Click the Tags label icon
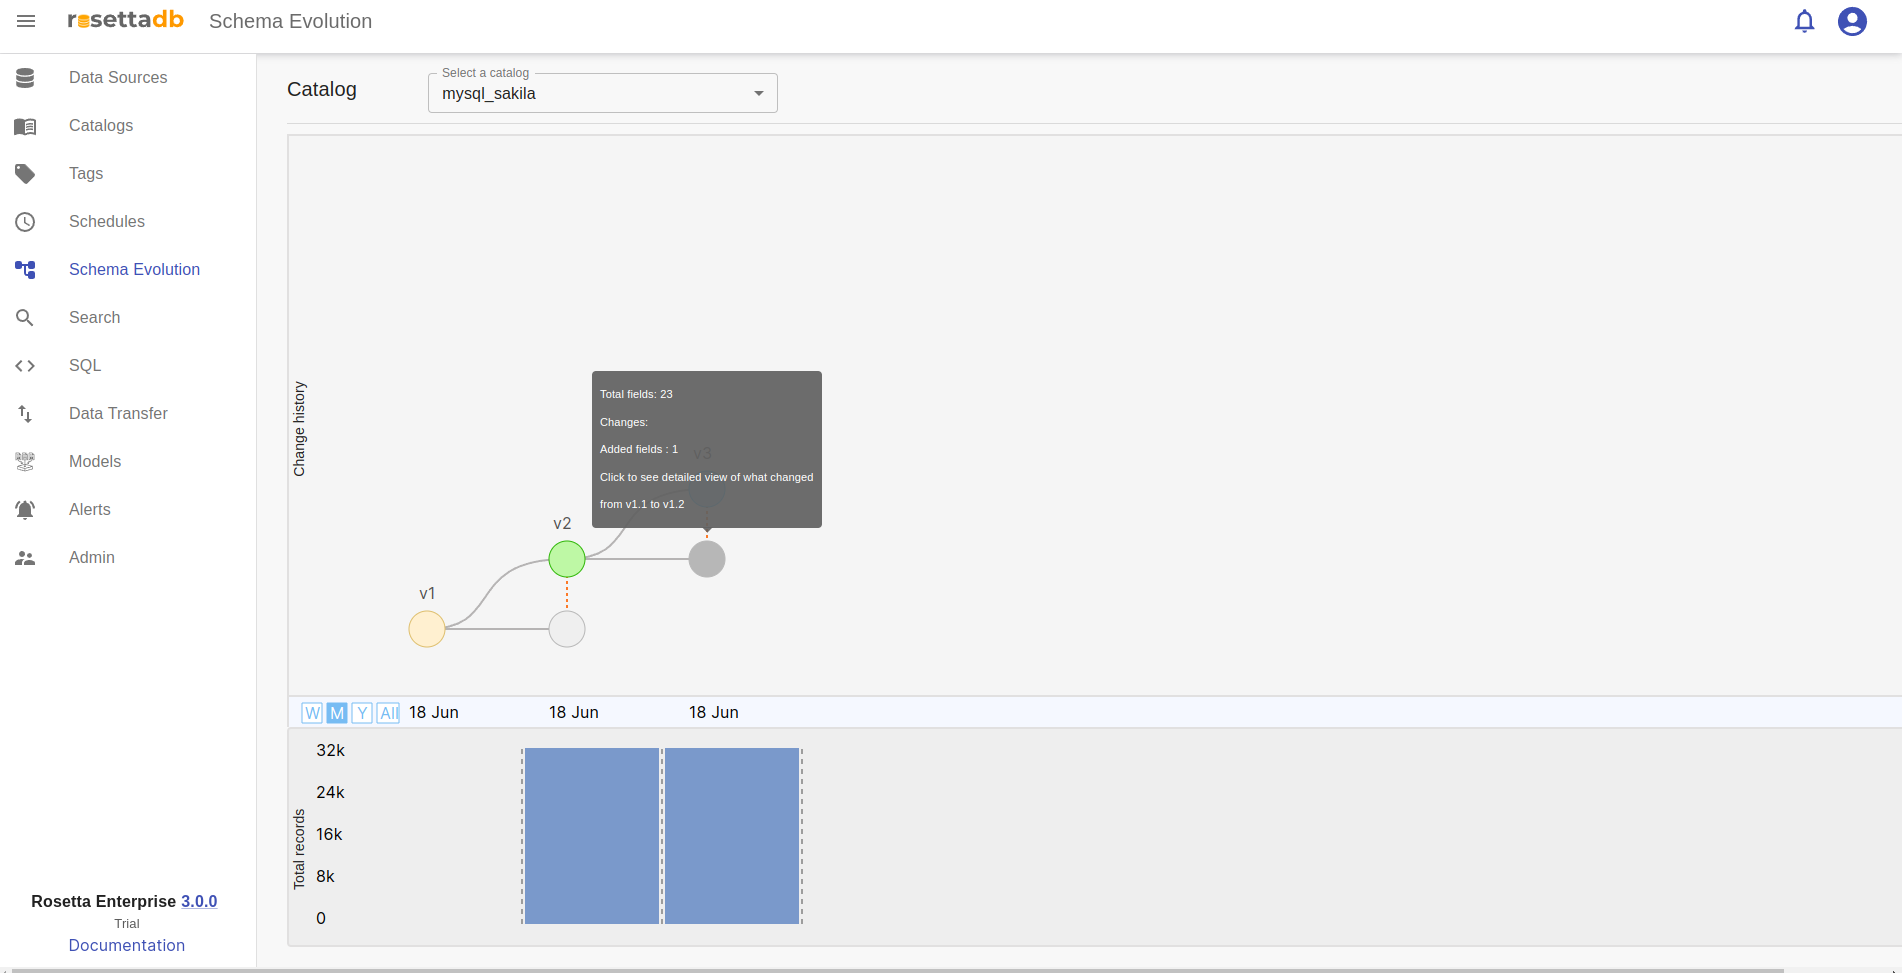 coord(25,174)
